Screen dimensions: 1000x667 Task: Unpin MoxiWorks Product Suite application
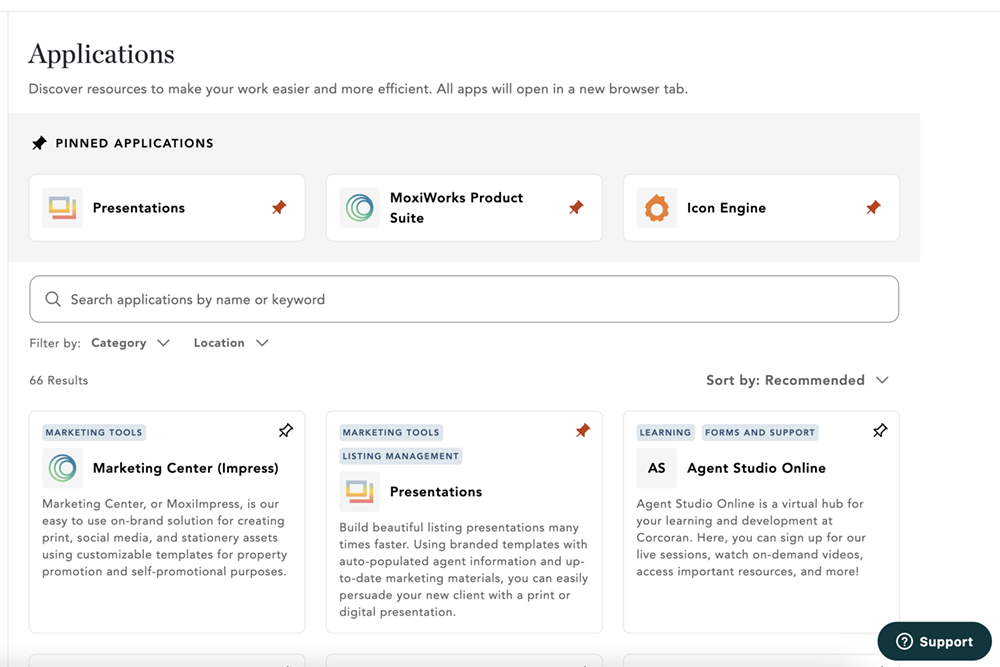pyautogui.click(x=576, y=207)
